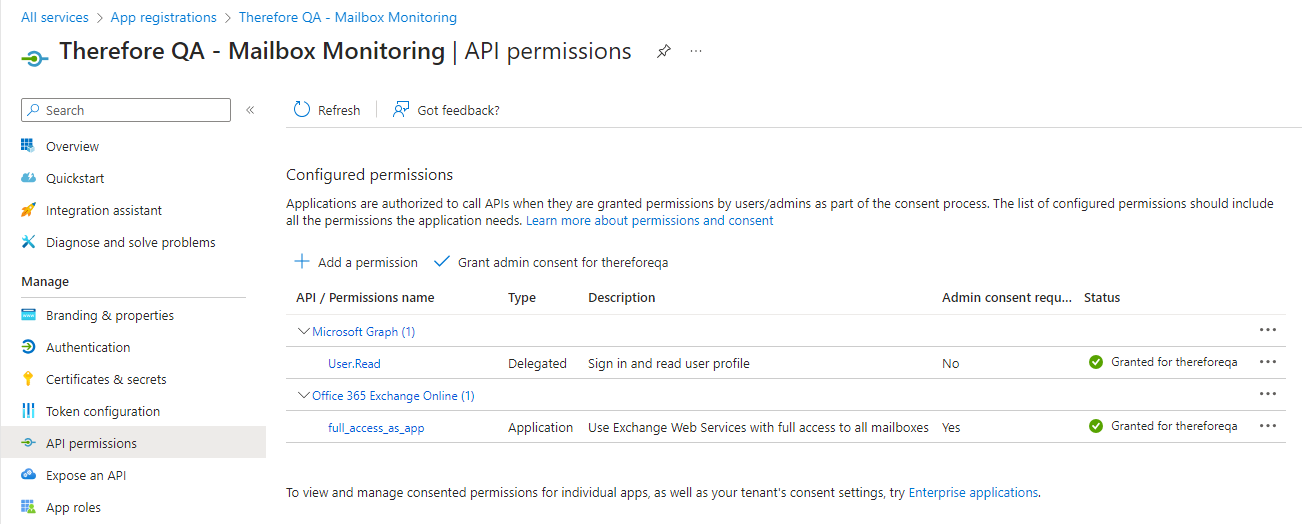Click the green status check for full_access_as_app

pyautogui.click(x=1096, y=426)
